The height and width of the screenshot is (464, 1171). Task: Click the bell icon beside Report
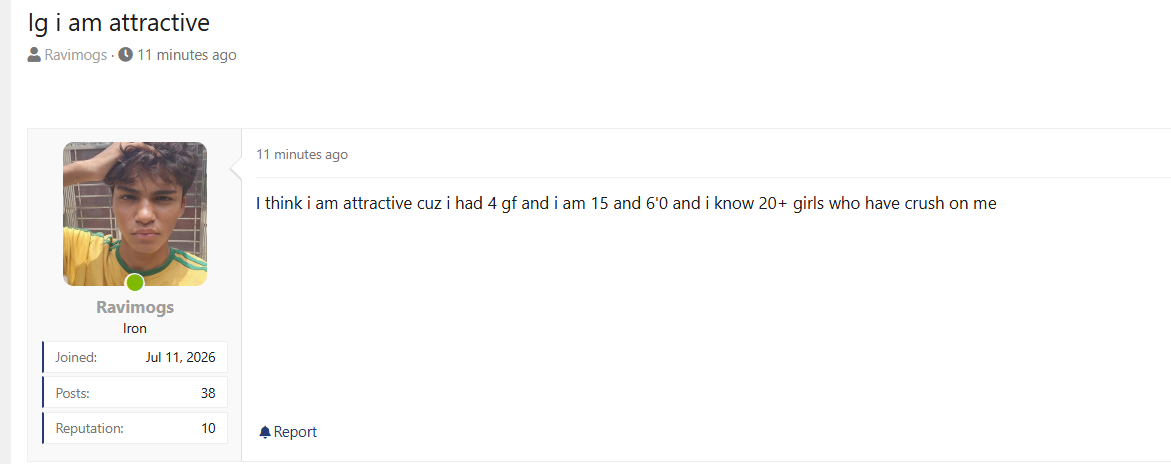[x=264, y=432]
